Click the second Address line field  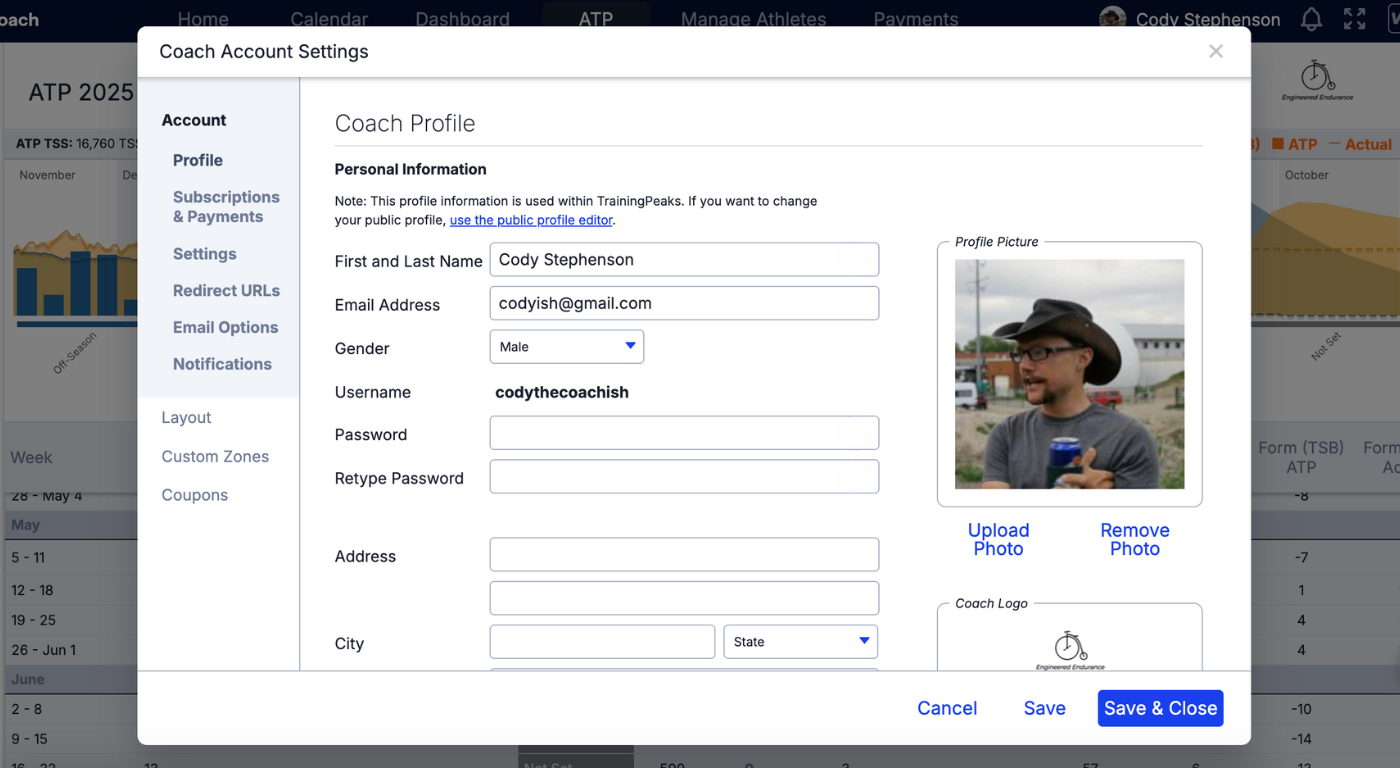684,598
